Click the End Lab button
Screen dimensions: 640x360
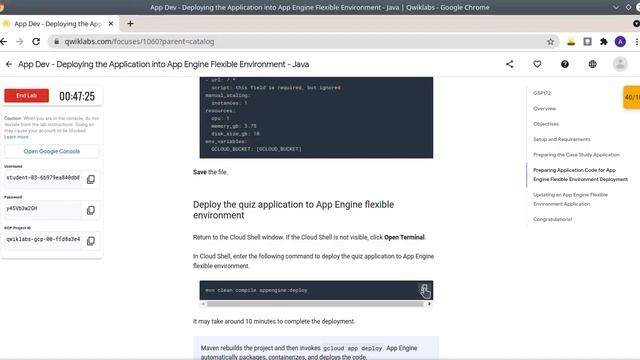(x=27, y=96)
